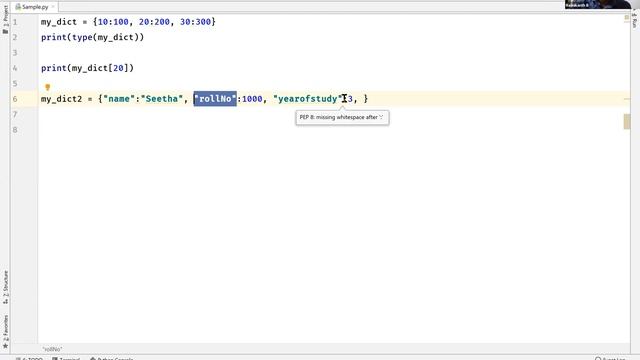Open the Favorites tool window tab
Image resolution: width=640 pixels, height=360 pixels.
click(x=5, y=331)
